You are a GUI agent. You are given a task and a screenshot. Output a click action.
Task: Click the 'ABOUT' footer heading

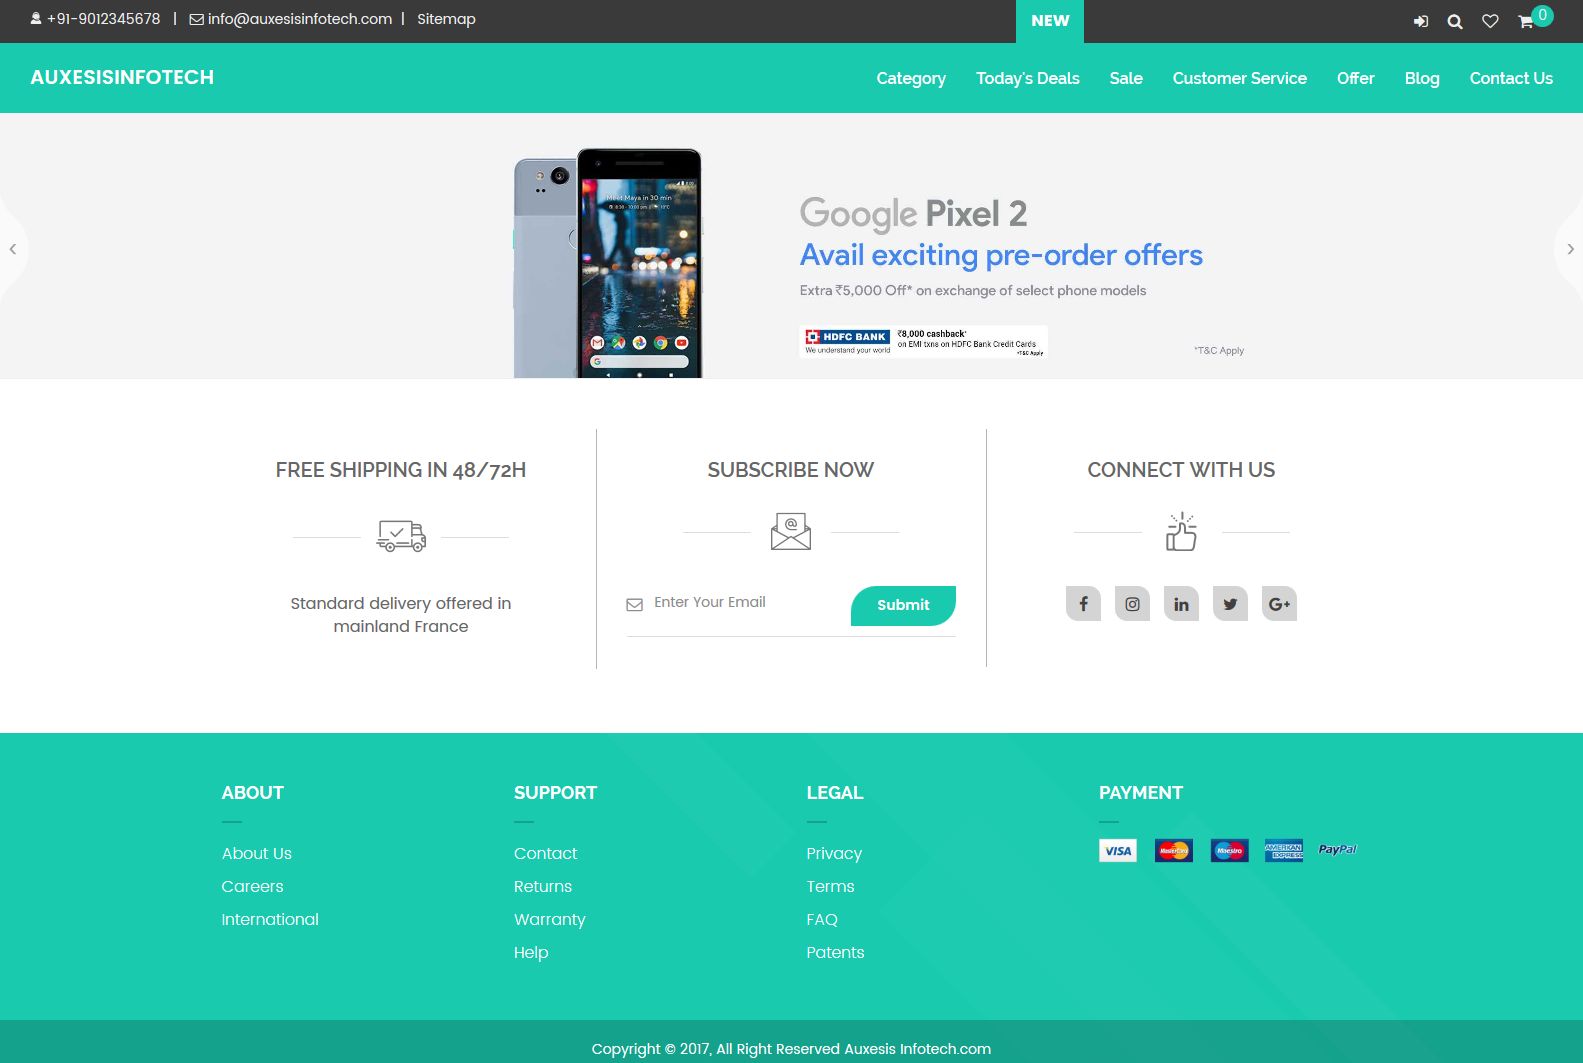click(253, 793)
